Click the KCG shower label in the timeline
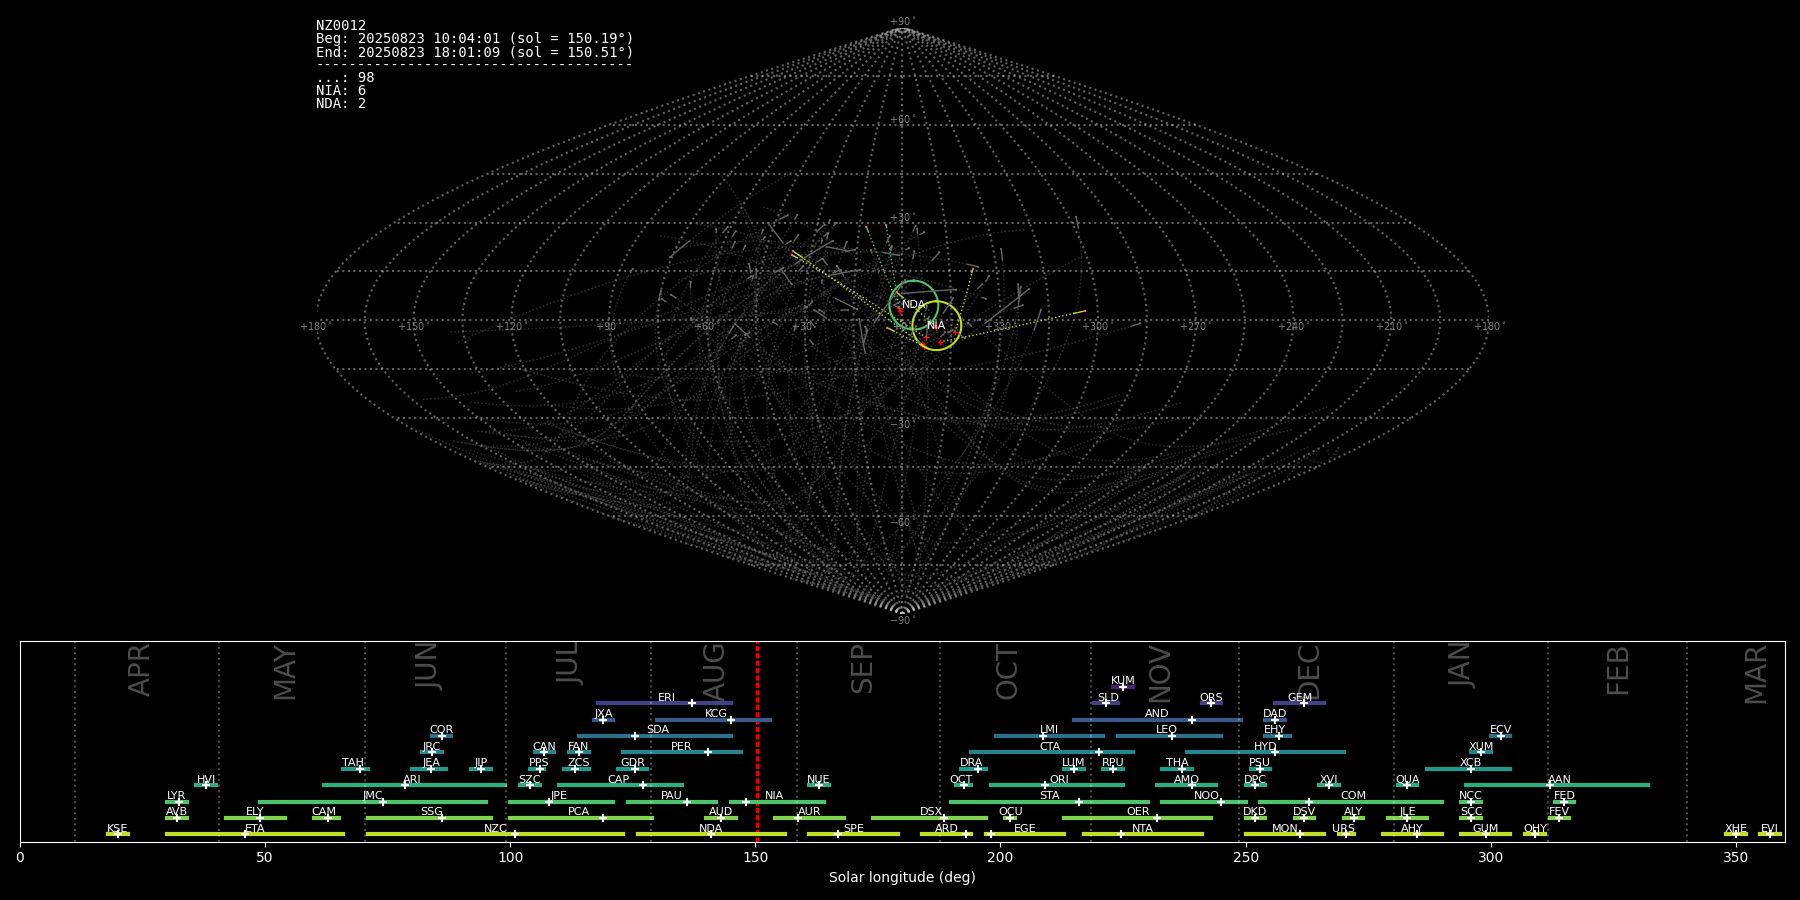The image size is (1800, 900). (716, 714)
